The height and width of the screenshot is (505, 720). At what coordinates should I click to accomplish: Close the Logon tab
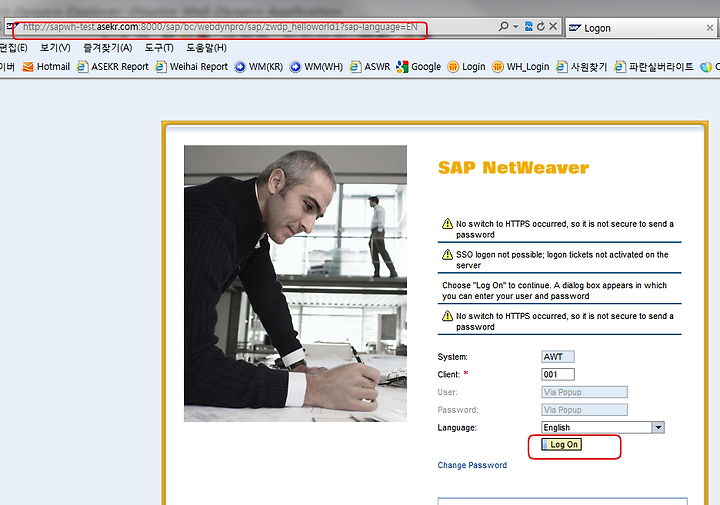click(709, 28)
